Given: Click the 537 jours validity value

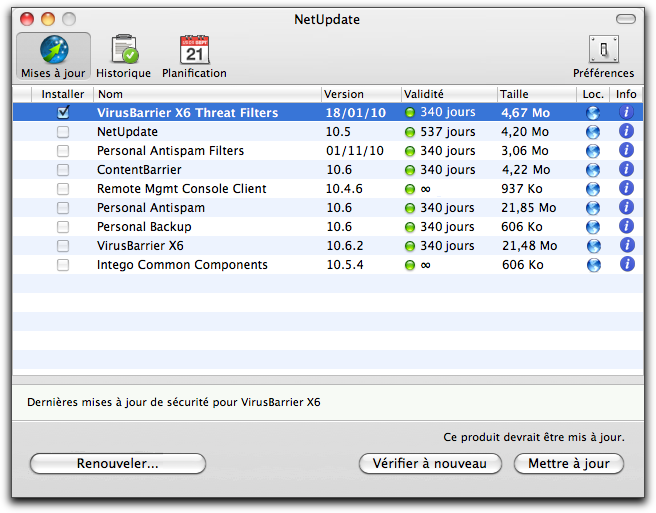Looking at the screenshot, I should (x=448, y=132).
